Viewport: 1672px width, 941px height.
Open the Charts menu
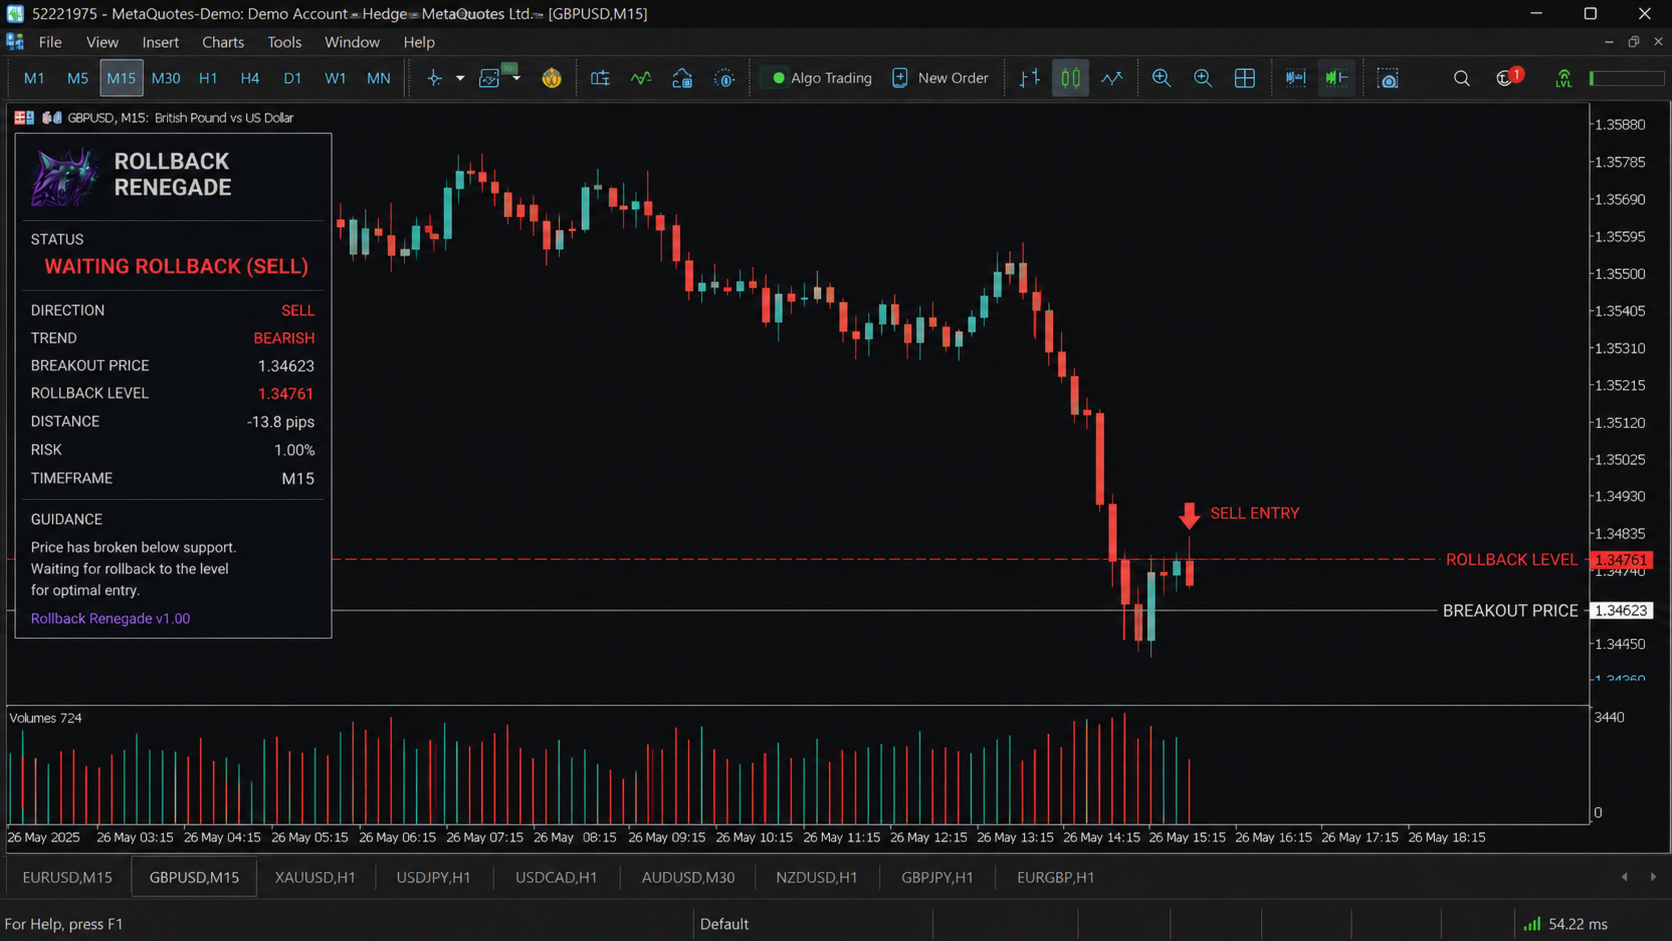pyautogui.click(x=223, y=42)
